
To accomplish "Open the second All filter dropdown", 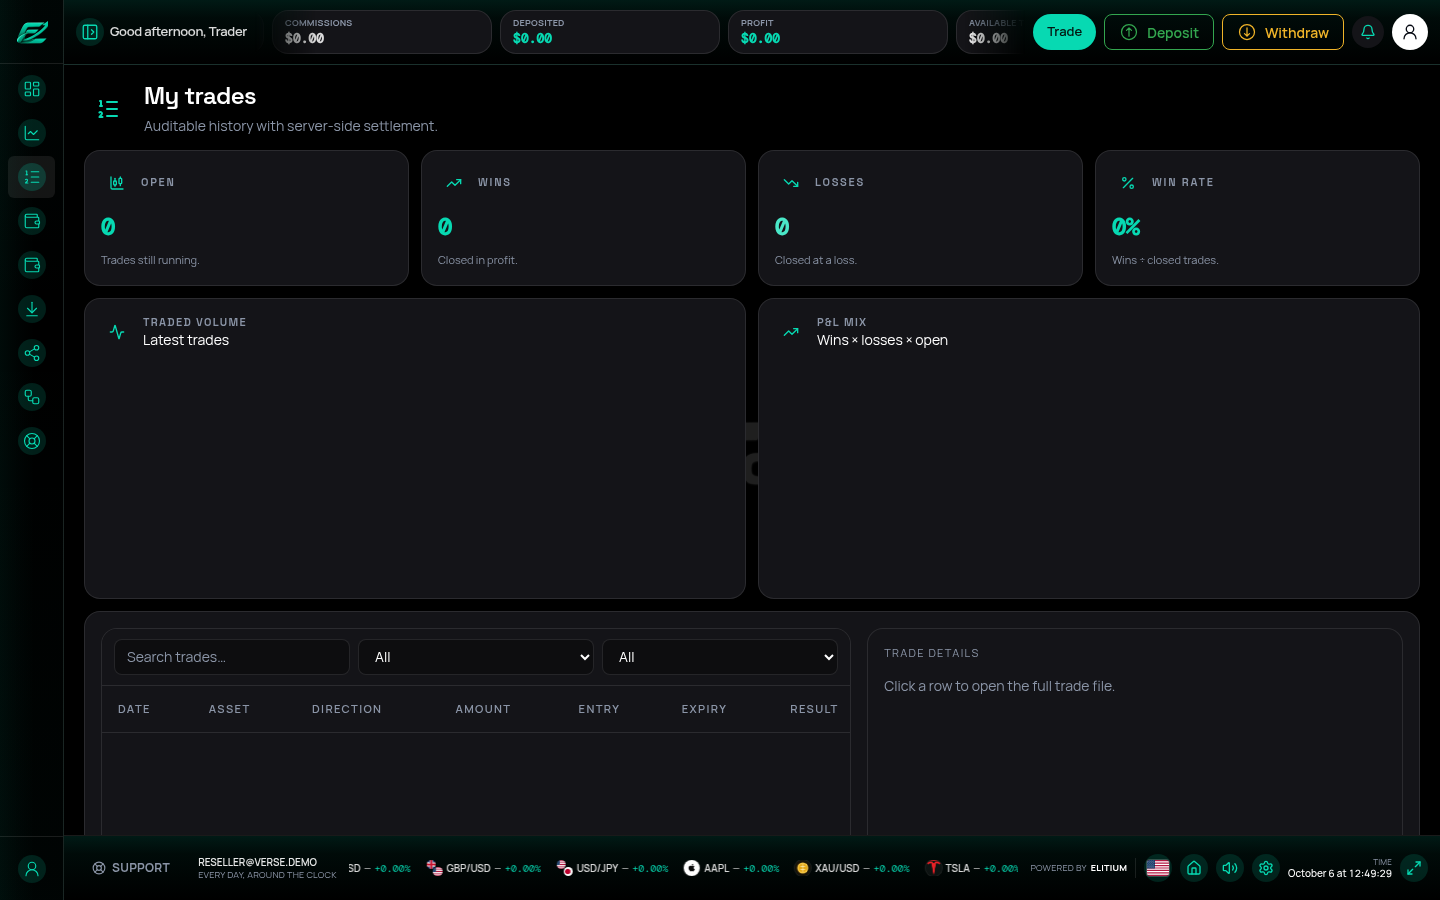I will pyautogui.click(x=720, y=657).
